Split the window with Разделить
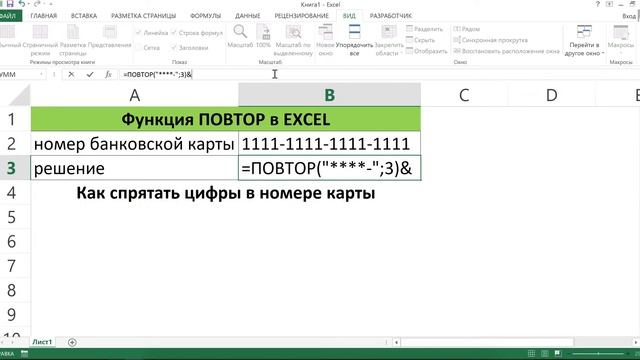This screenshot has width=640, height=360. click(424, 29)
